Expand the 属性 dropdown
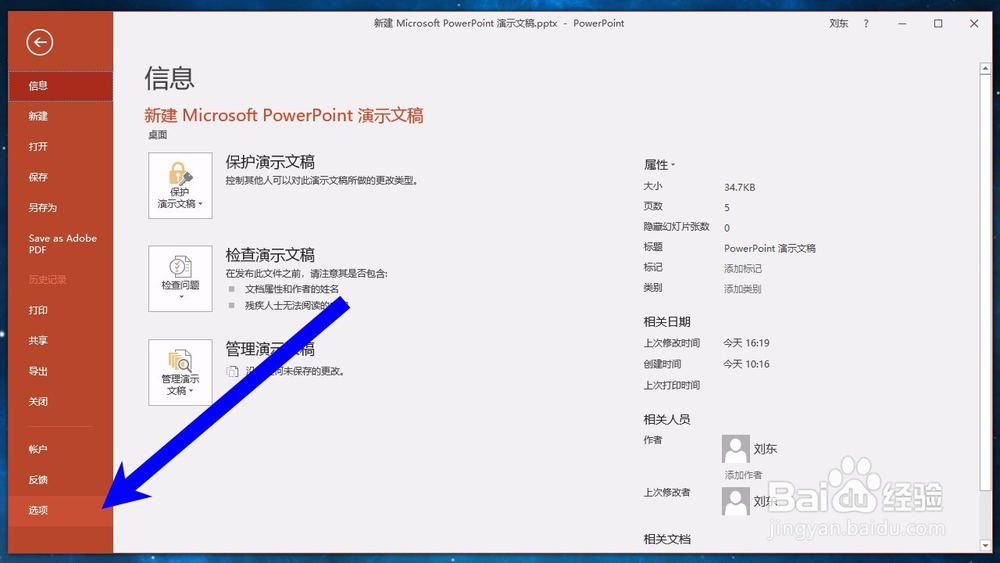The image size is (1000, 563). 659,165
